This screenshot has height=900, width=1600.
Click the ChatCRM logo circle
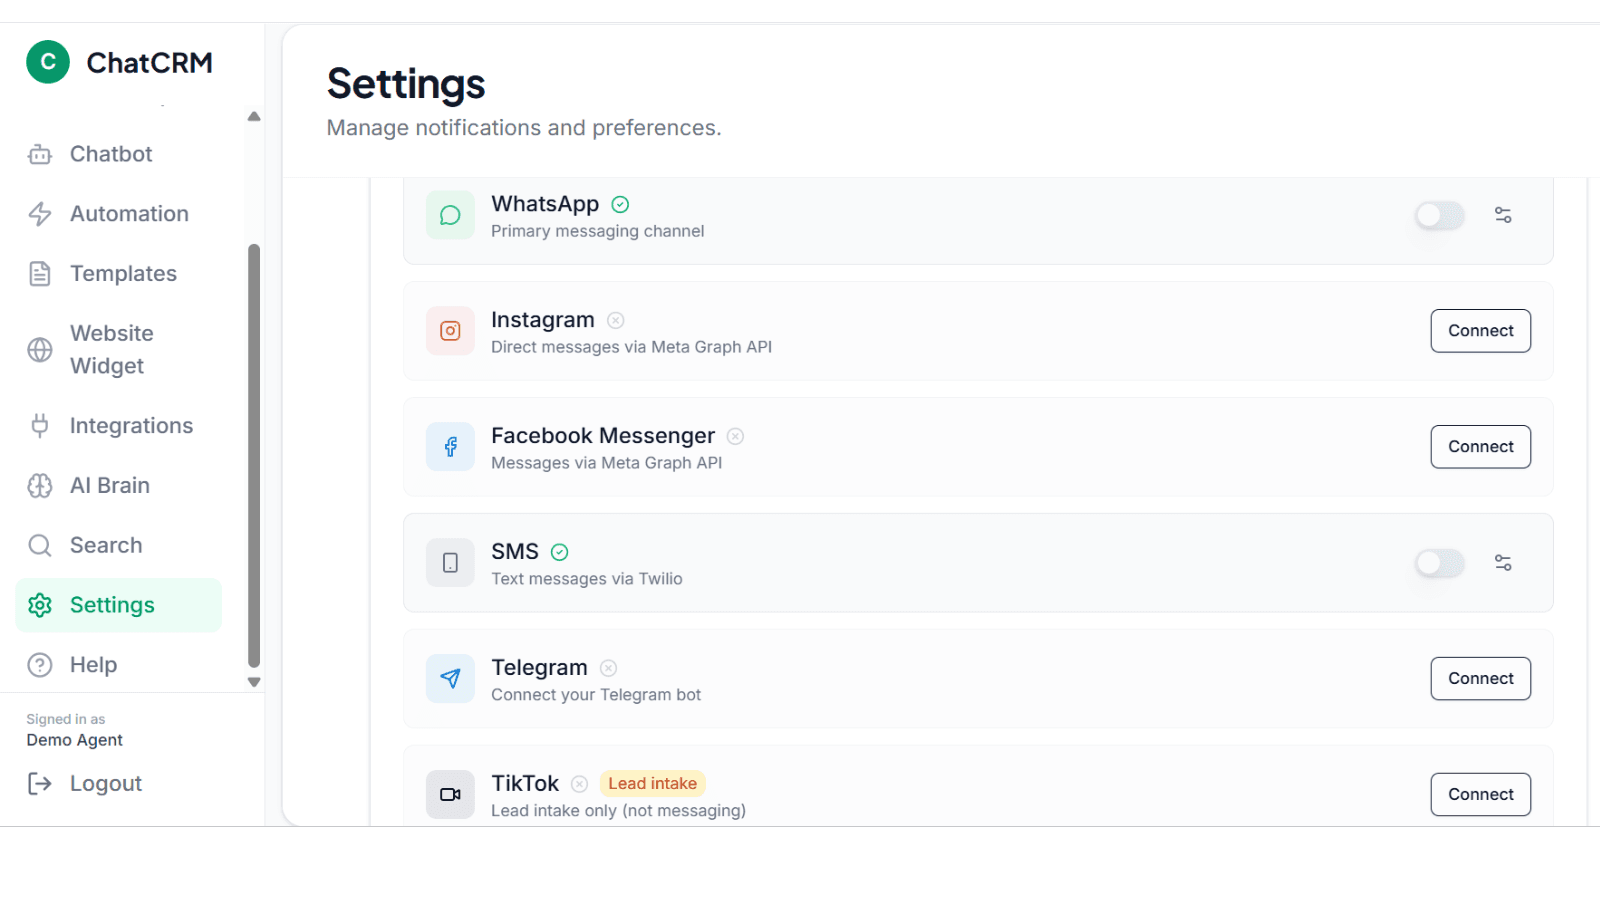click(x=47, y=62)
